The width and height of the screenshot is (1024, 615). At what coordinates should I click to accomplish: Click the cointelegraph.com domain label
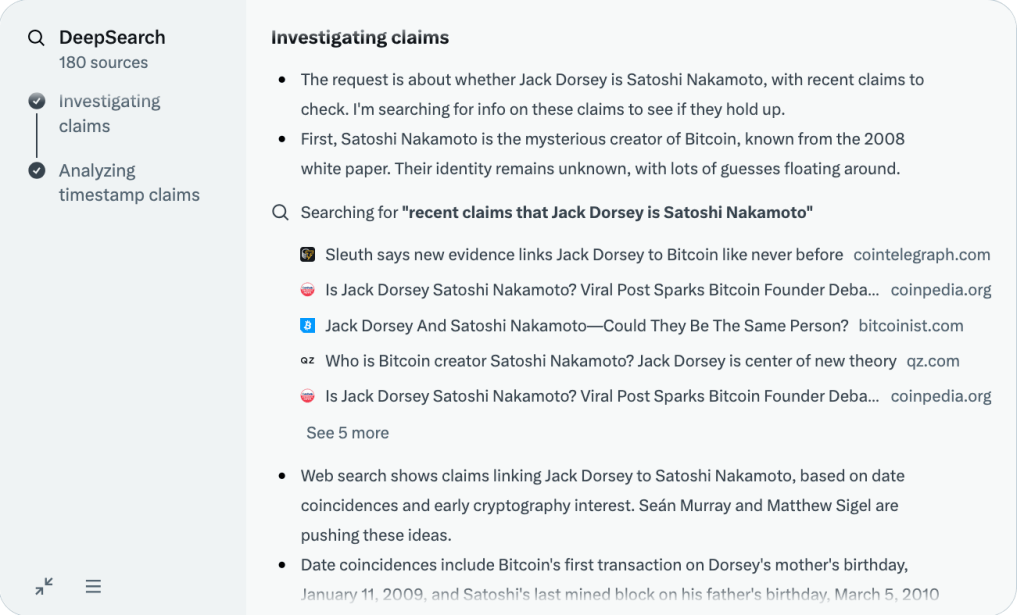(921, 255)
